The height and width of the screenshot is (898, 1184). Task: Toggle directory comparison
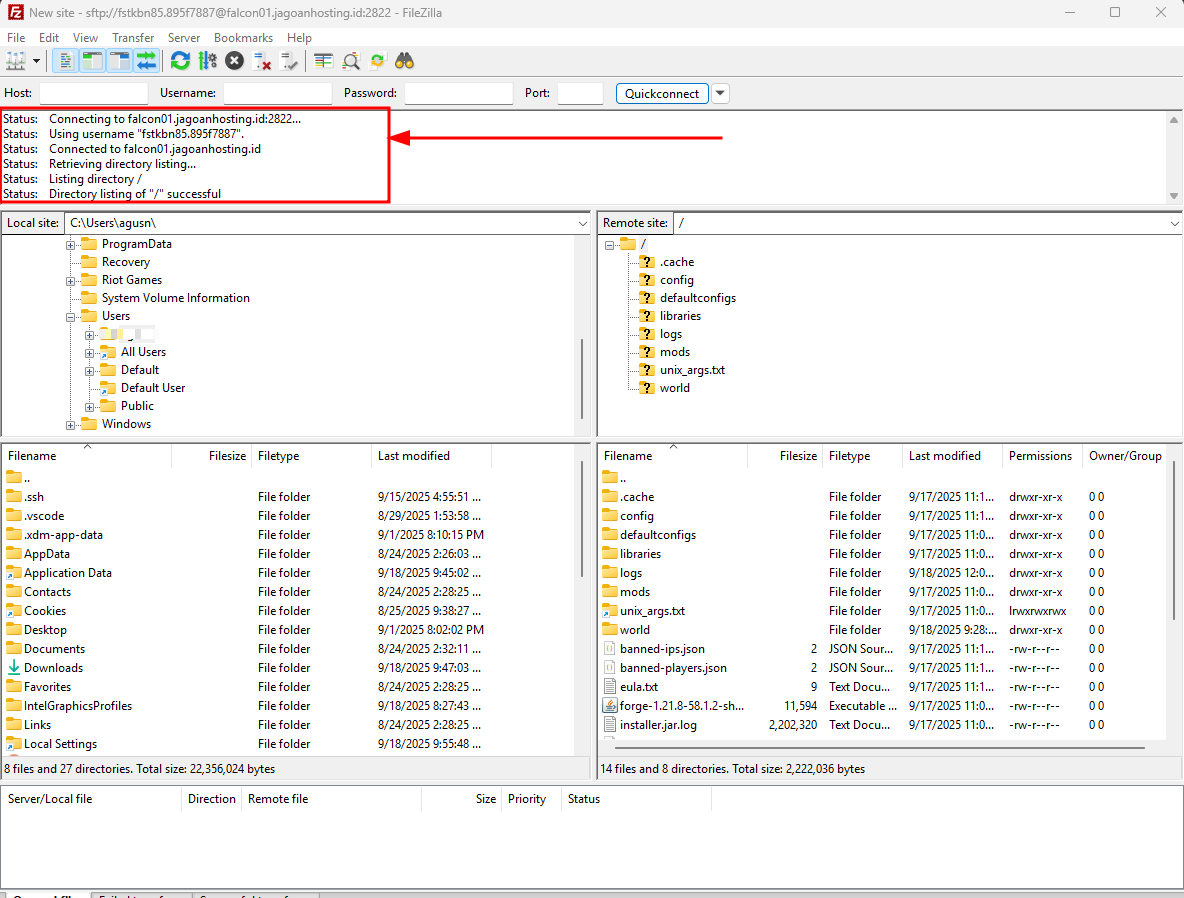click(350, 61)
